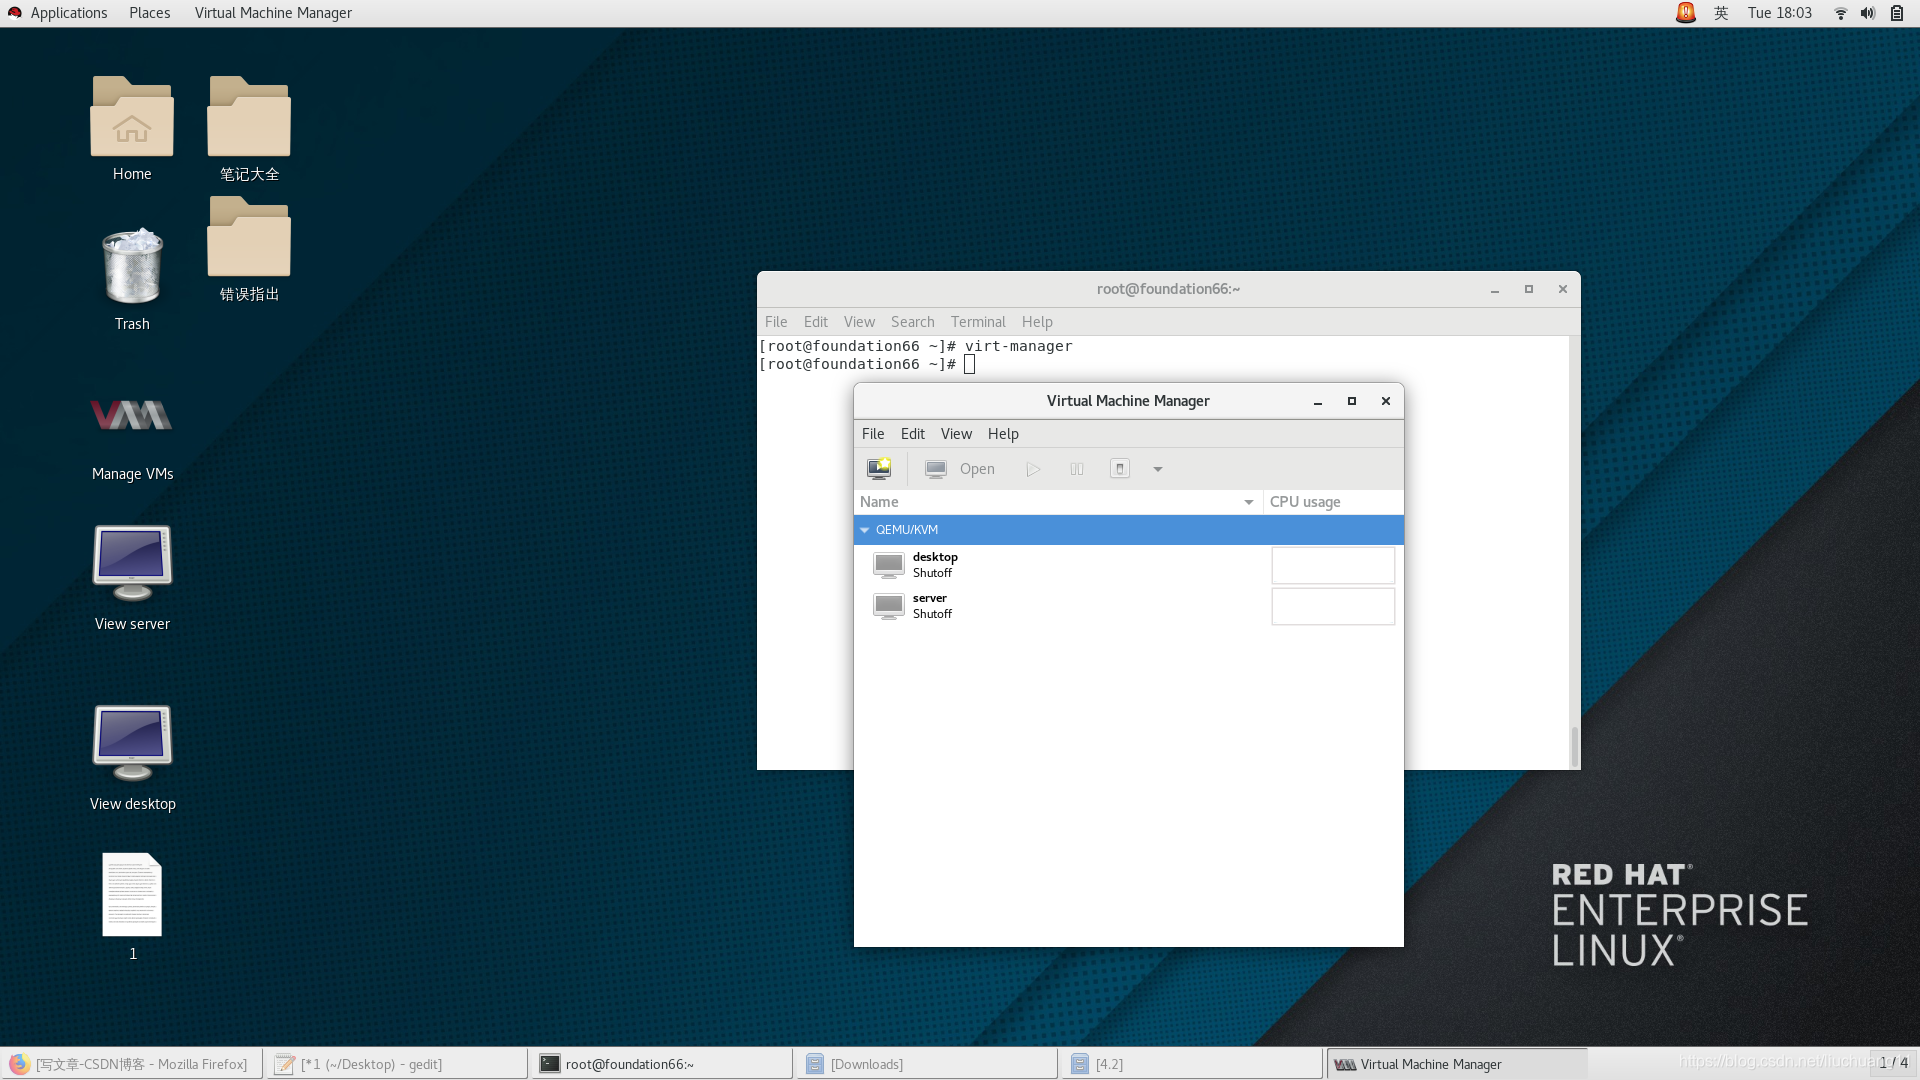1920x1080 pixels.
Task: Sort by CPU usage column
Action: [1333, 502]
